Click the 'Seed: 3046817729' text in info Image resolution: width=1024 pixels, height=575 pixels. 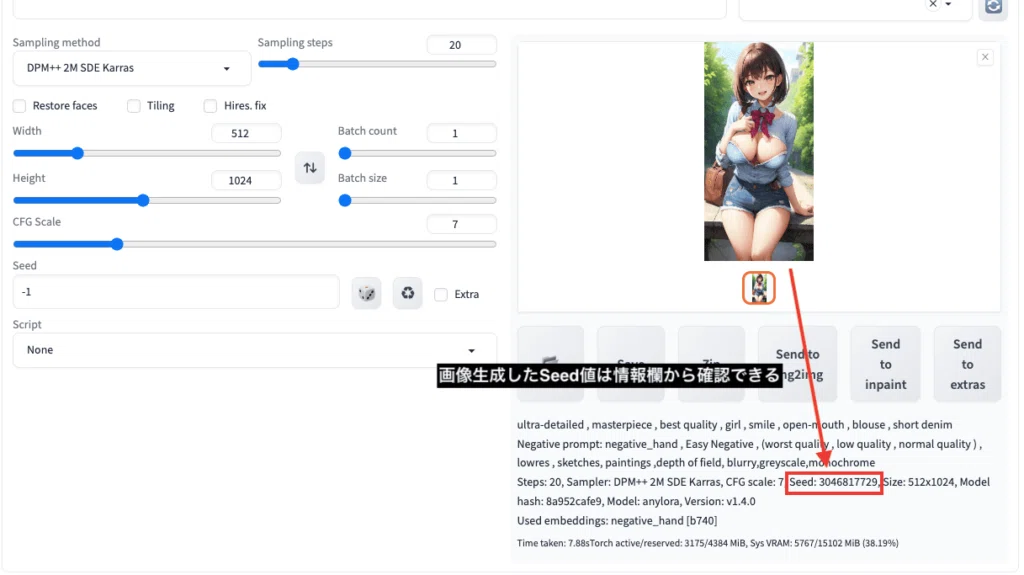[833, 482]
